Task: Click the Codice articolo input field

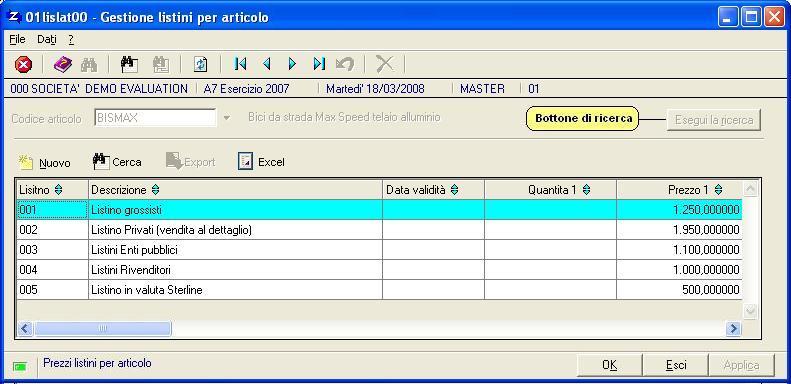Action: 155,118
